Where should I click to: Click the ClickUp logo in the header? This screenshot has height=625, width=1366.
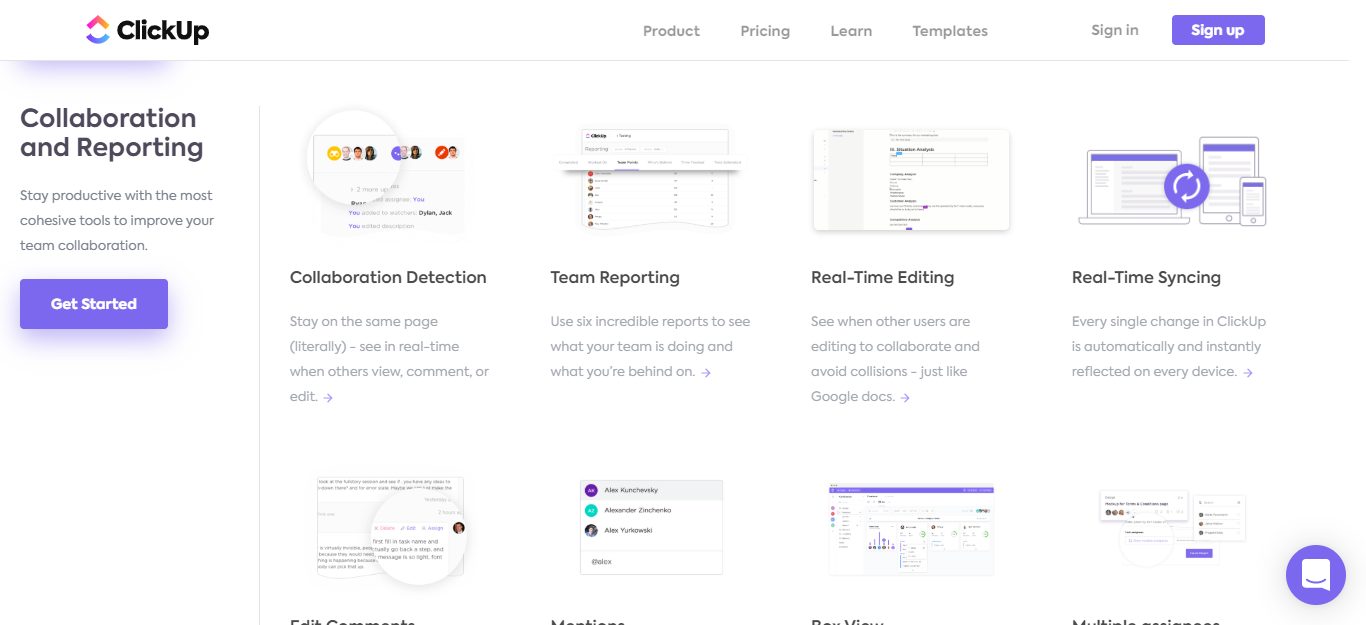[x=147, y=30]
